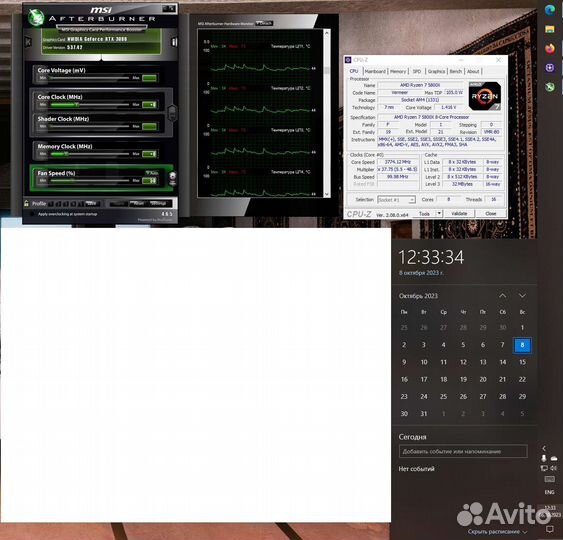Unlock the profile lock icon in Afterburner
This screenshot has width=563, height=540.
(27, 203)
